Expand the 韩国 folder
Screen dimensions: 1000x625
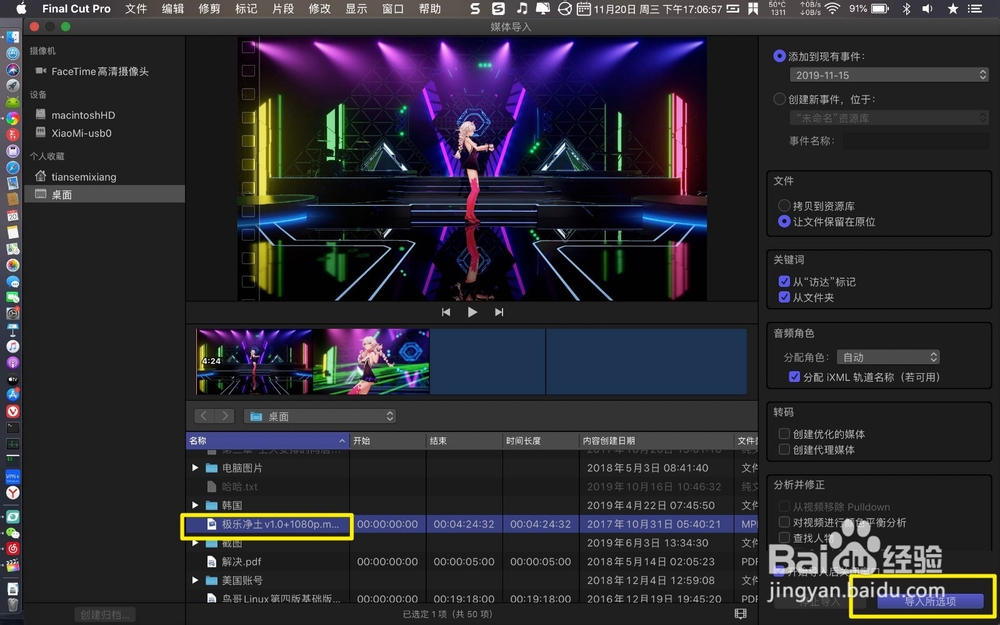[x=195, y=505]
